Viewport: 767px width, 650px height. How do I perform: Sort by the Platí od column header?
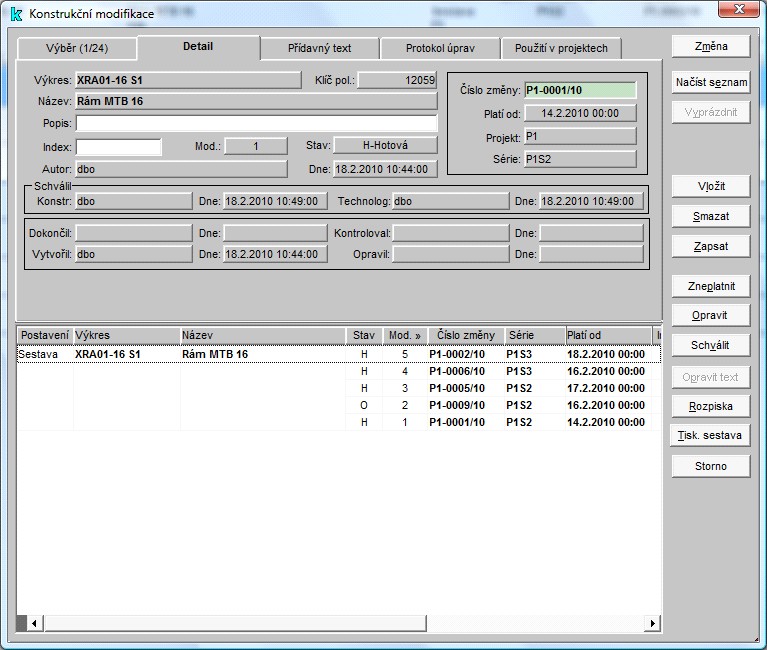609,336
